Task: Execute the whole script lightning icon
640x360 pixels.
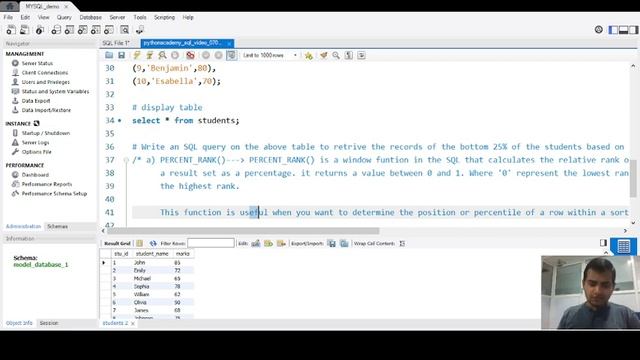Action: click(x=137, y=55)
